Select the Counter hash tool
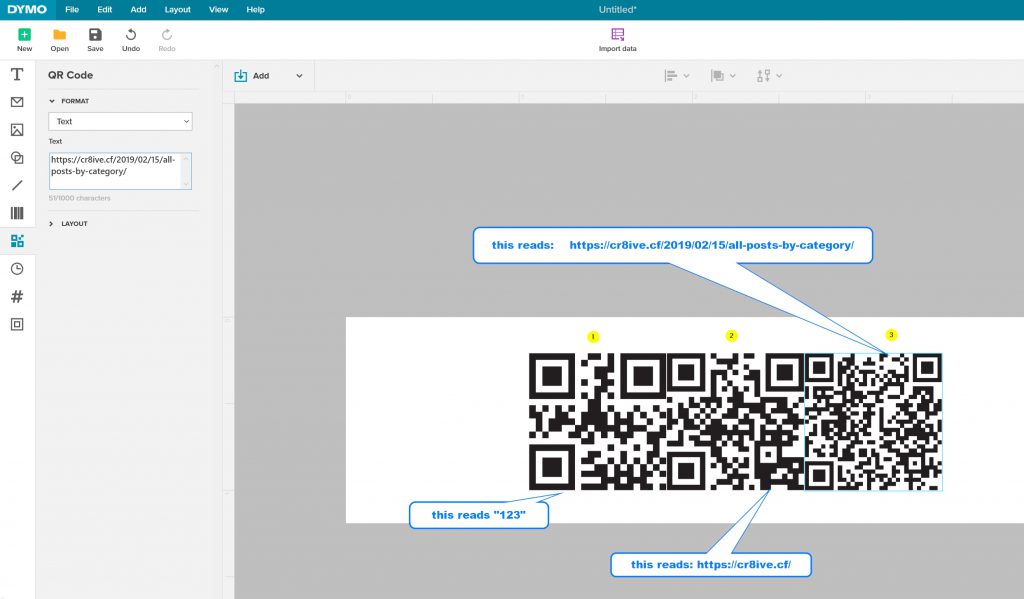The width and height of the screenshot is (1024, 599). (x=17, y=296)
